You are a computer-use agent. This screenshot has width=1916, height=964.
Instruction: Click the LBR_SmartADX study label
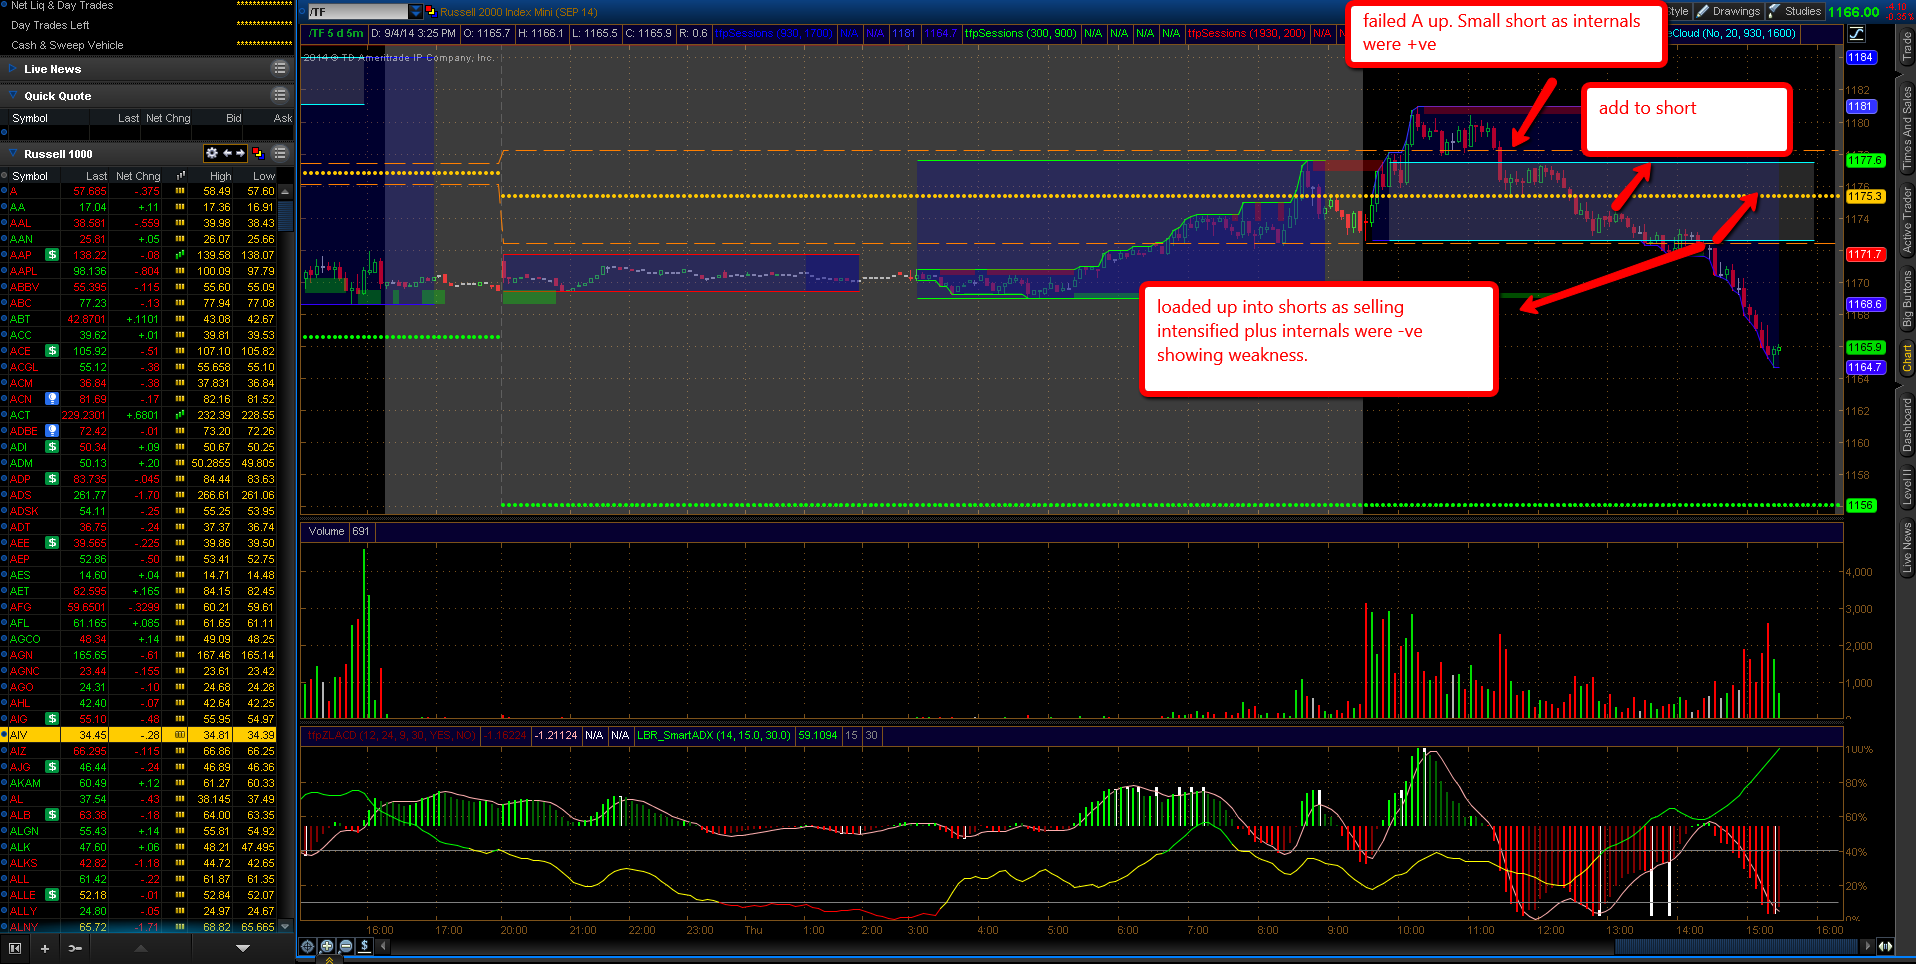(x=714, y=735)
